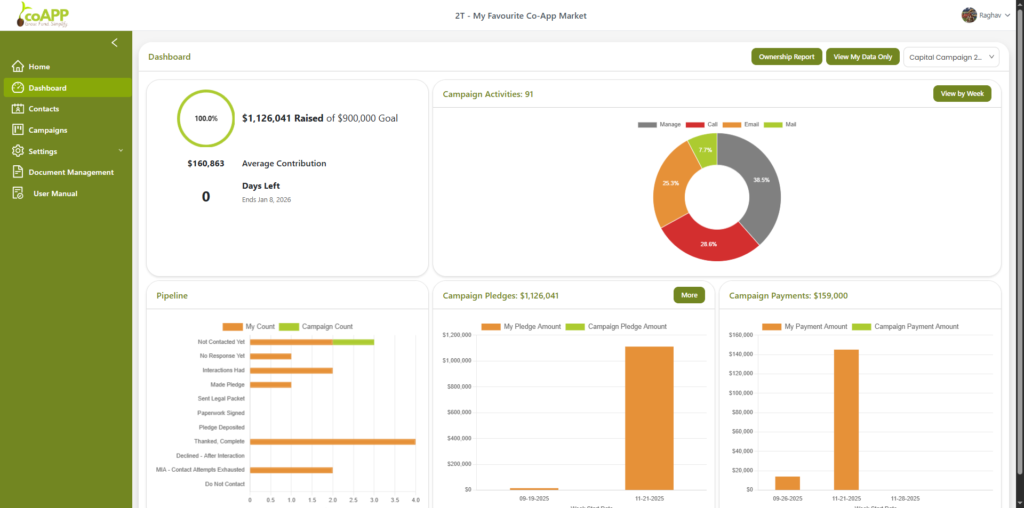Click the User Manual document icon
Viewport: 1024px width, 508px height.
[x=18, y=193]
